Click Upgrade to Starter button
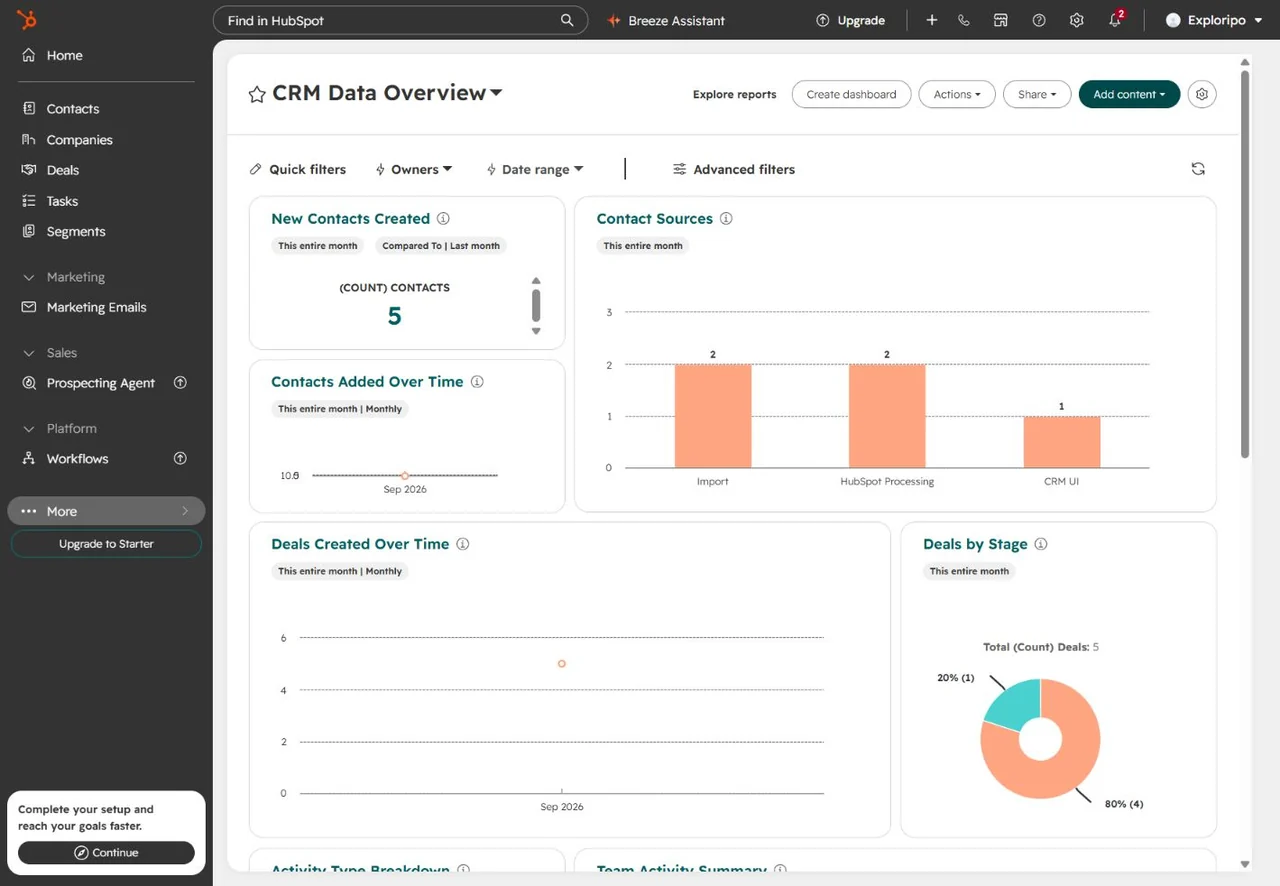 [106, 544]
